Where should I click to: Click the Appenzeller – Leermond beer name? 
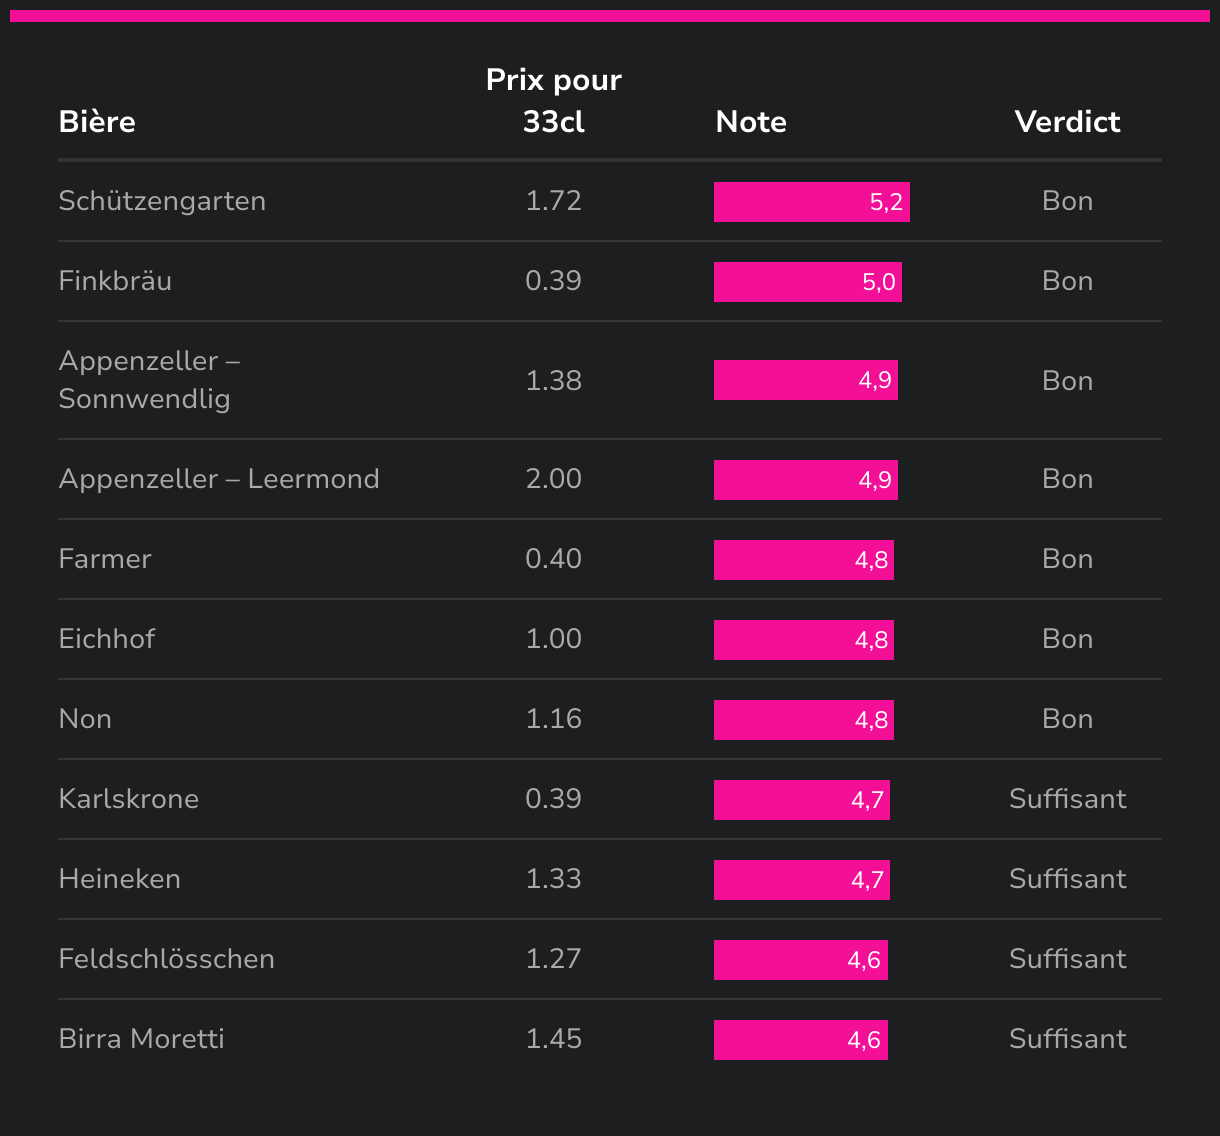[219, 479]
